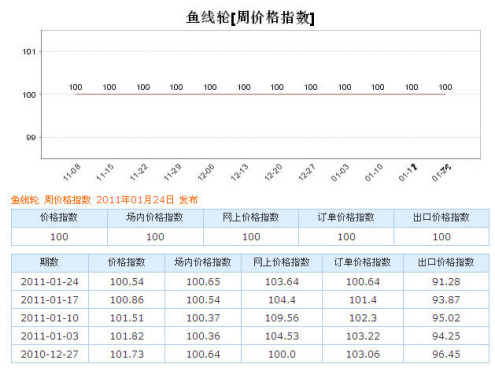This screenshot has height=375, width=495.
Task: Click the period cell 2011-01-10
Action: click(49, 318)
